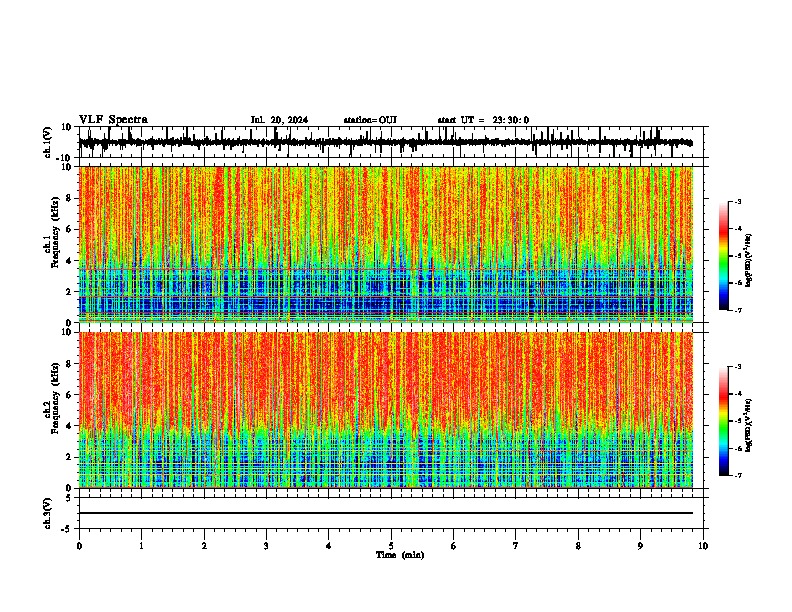The width and height of the screenshot is (792, 612).
Task: Click the time axis tick label 8
Action: coord(578,546)
